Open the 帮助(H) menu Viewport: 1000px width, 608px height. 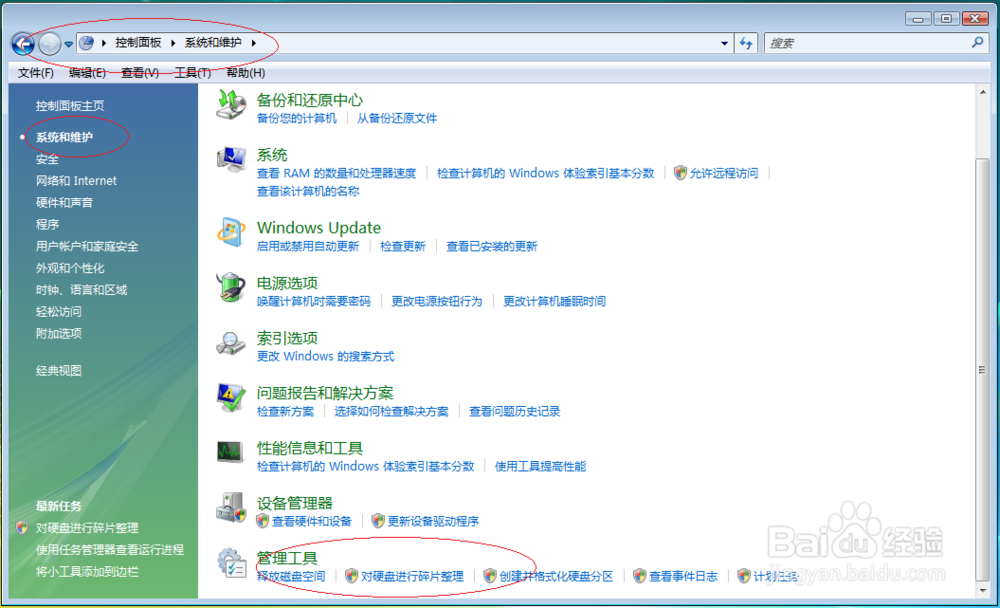pyautogui.click(x=246, y=73)
